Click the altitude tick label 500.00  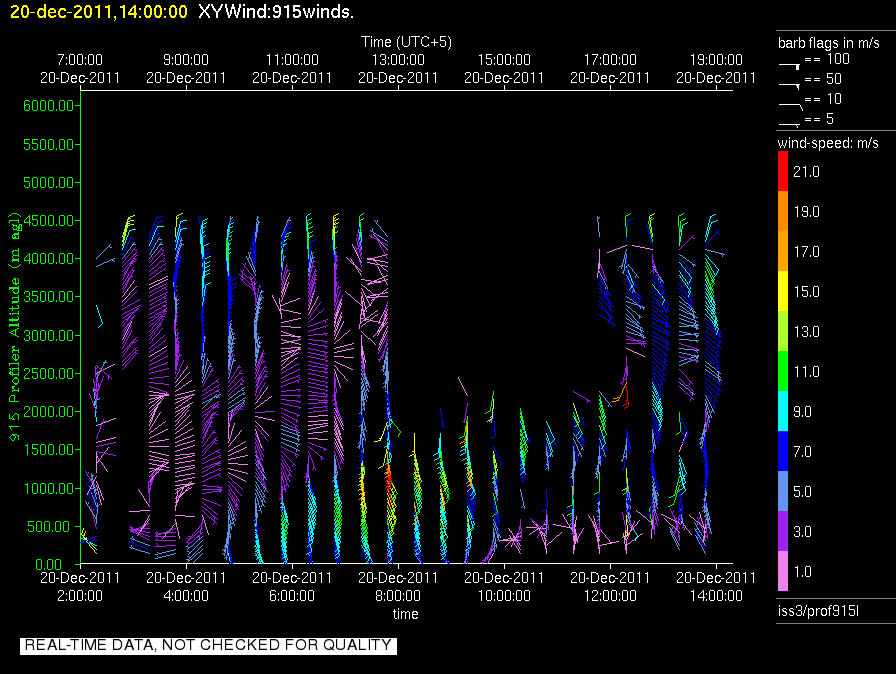(51, 527)
